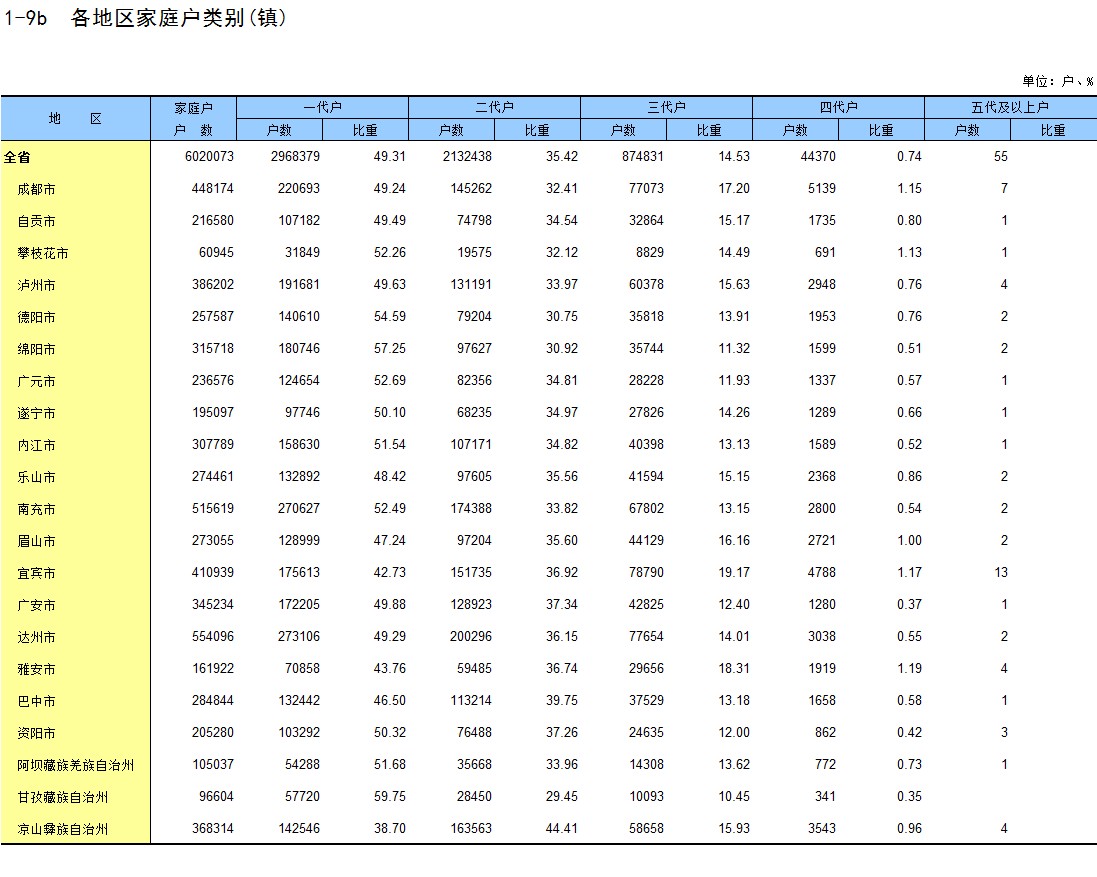Viewport: 1097px width, 877px height.
Task: Click the value 1.19 for 雅安市
Action: tap(910, 669)
